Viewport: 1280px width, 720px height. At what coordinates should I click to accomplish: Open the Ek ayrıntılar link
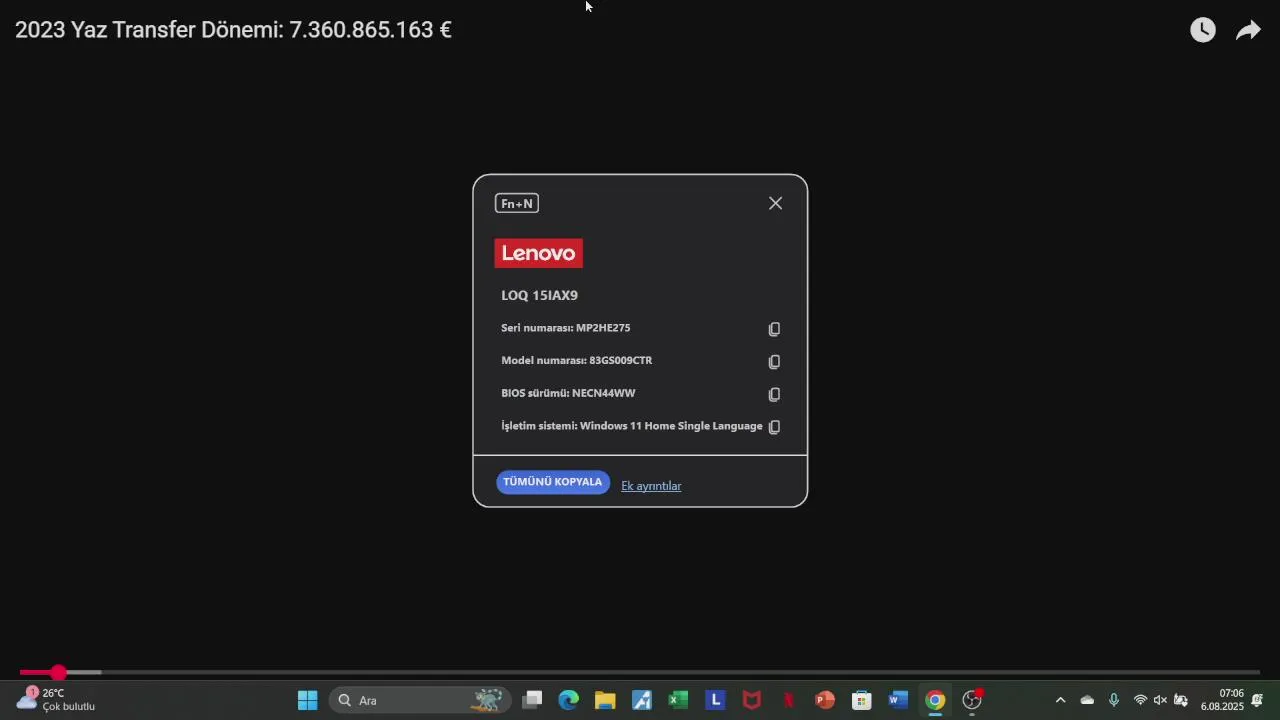click(651, 486)
